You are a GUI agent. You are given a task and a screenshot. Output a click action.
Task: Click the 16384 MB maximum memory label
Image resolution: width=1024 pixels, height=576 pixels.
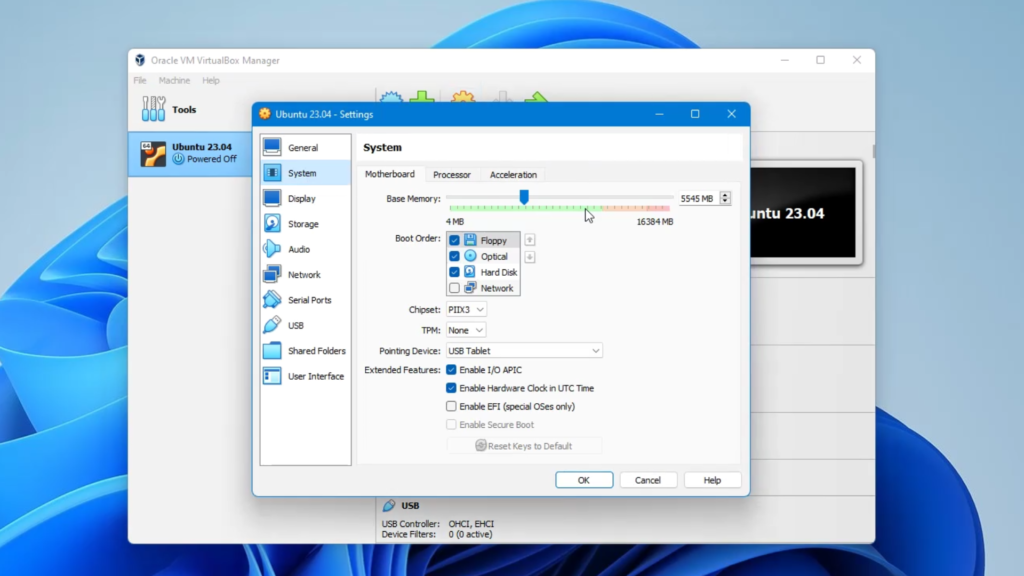(654, 222)
